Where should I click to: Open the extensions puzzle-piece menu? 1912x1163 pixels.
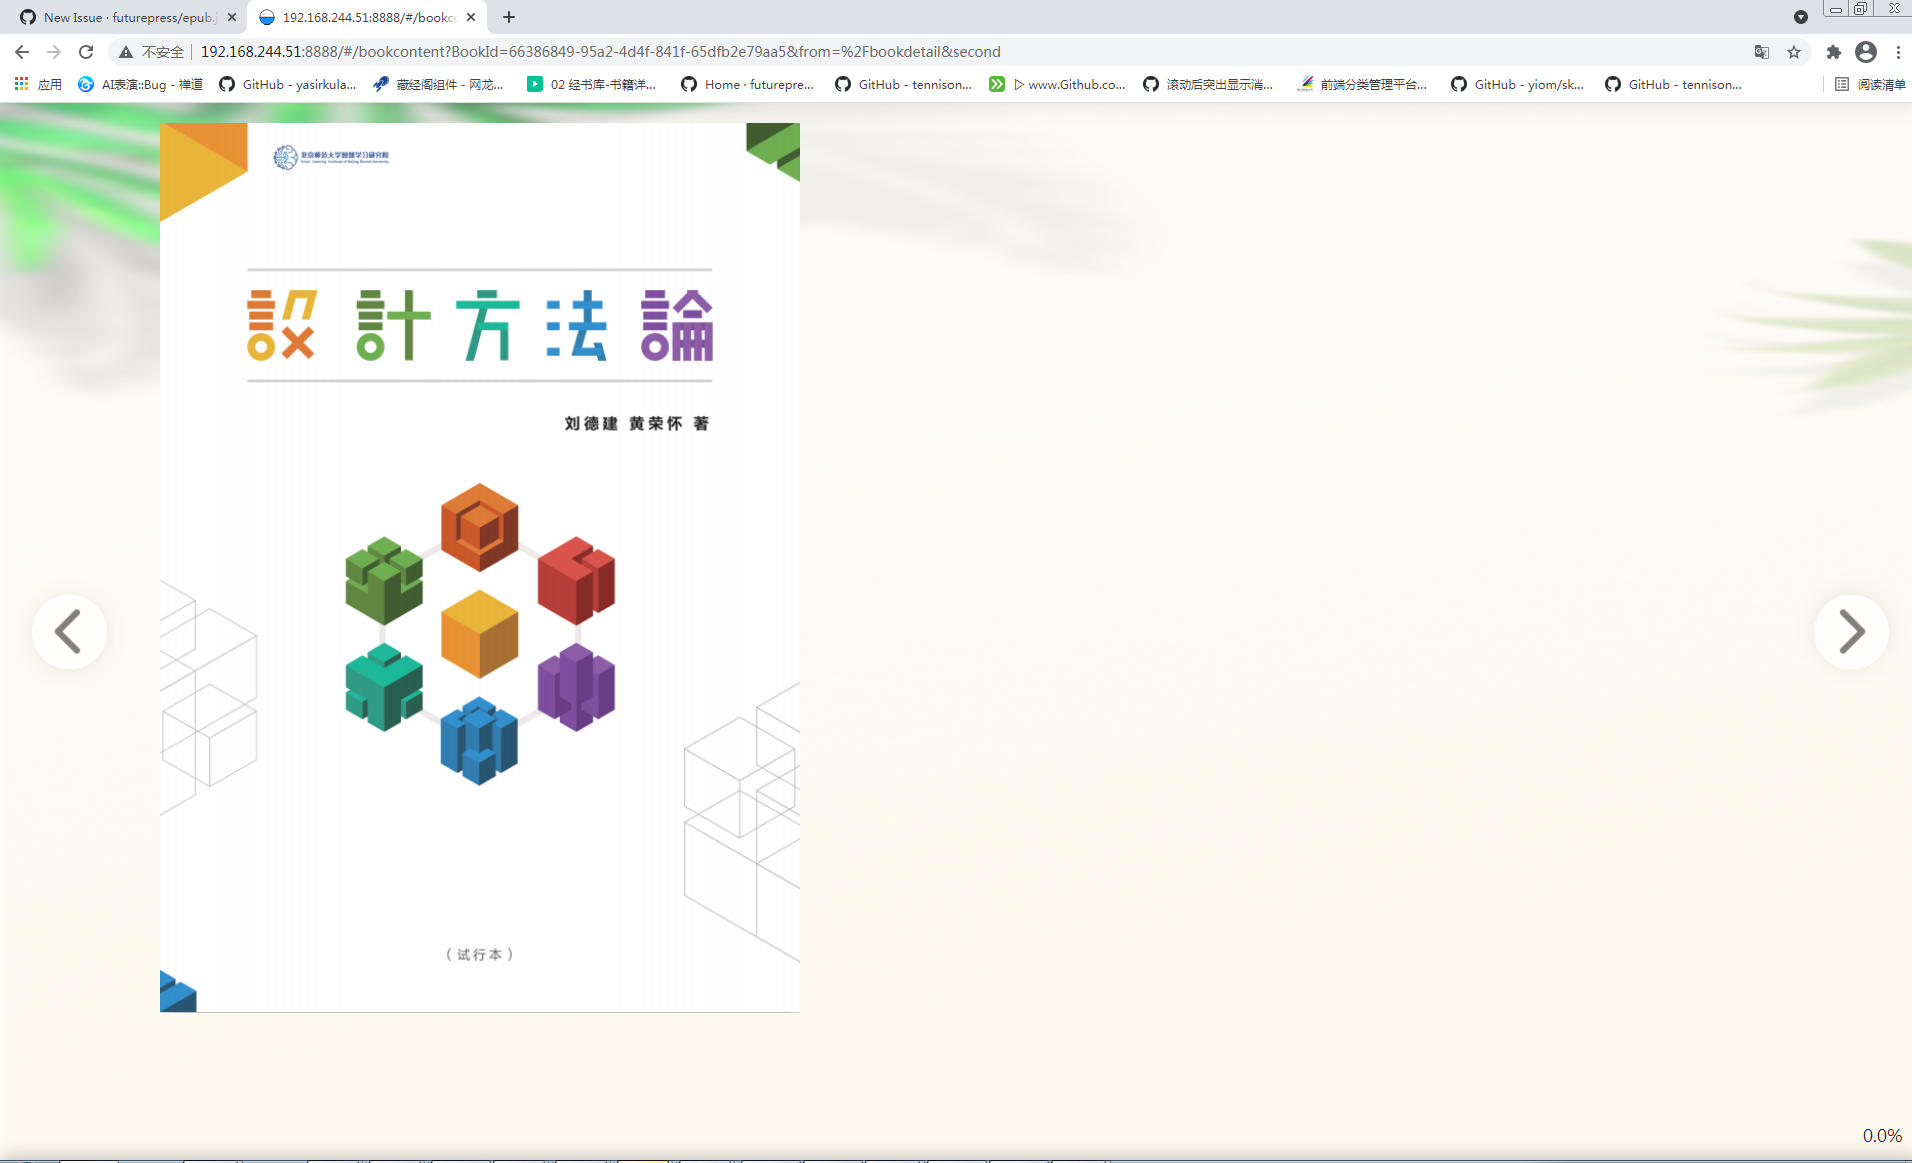tap(1833, 51)
